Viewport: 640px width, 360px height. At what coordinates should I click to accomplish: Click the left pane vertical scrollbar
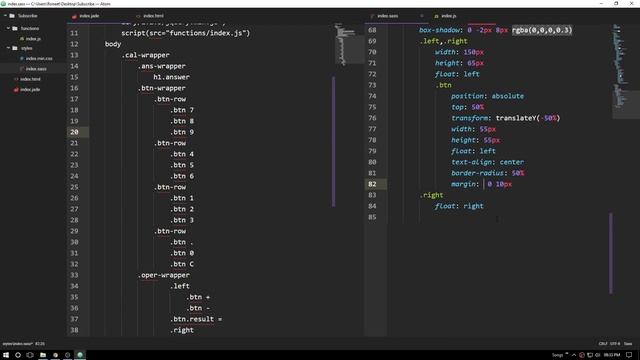(x=333, y=142)
